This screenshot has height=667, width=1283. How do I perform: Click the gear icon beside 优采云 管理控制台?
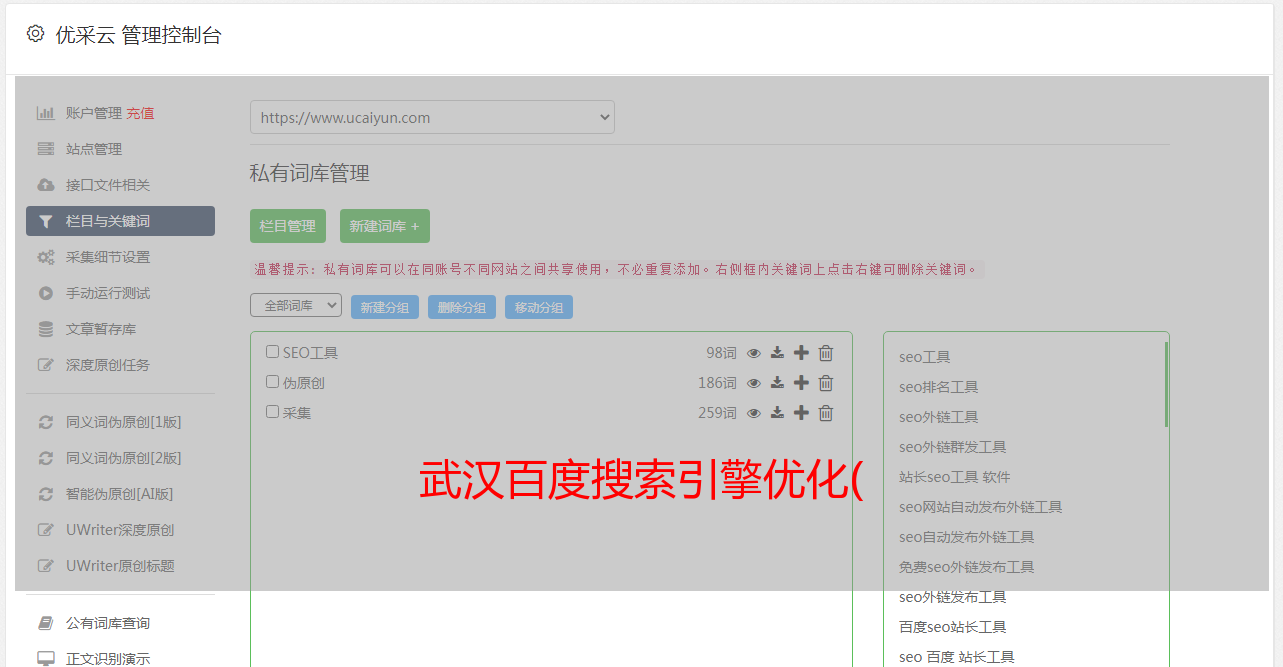[36, 34]
